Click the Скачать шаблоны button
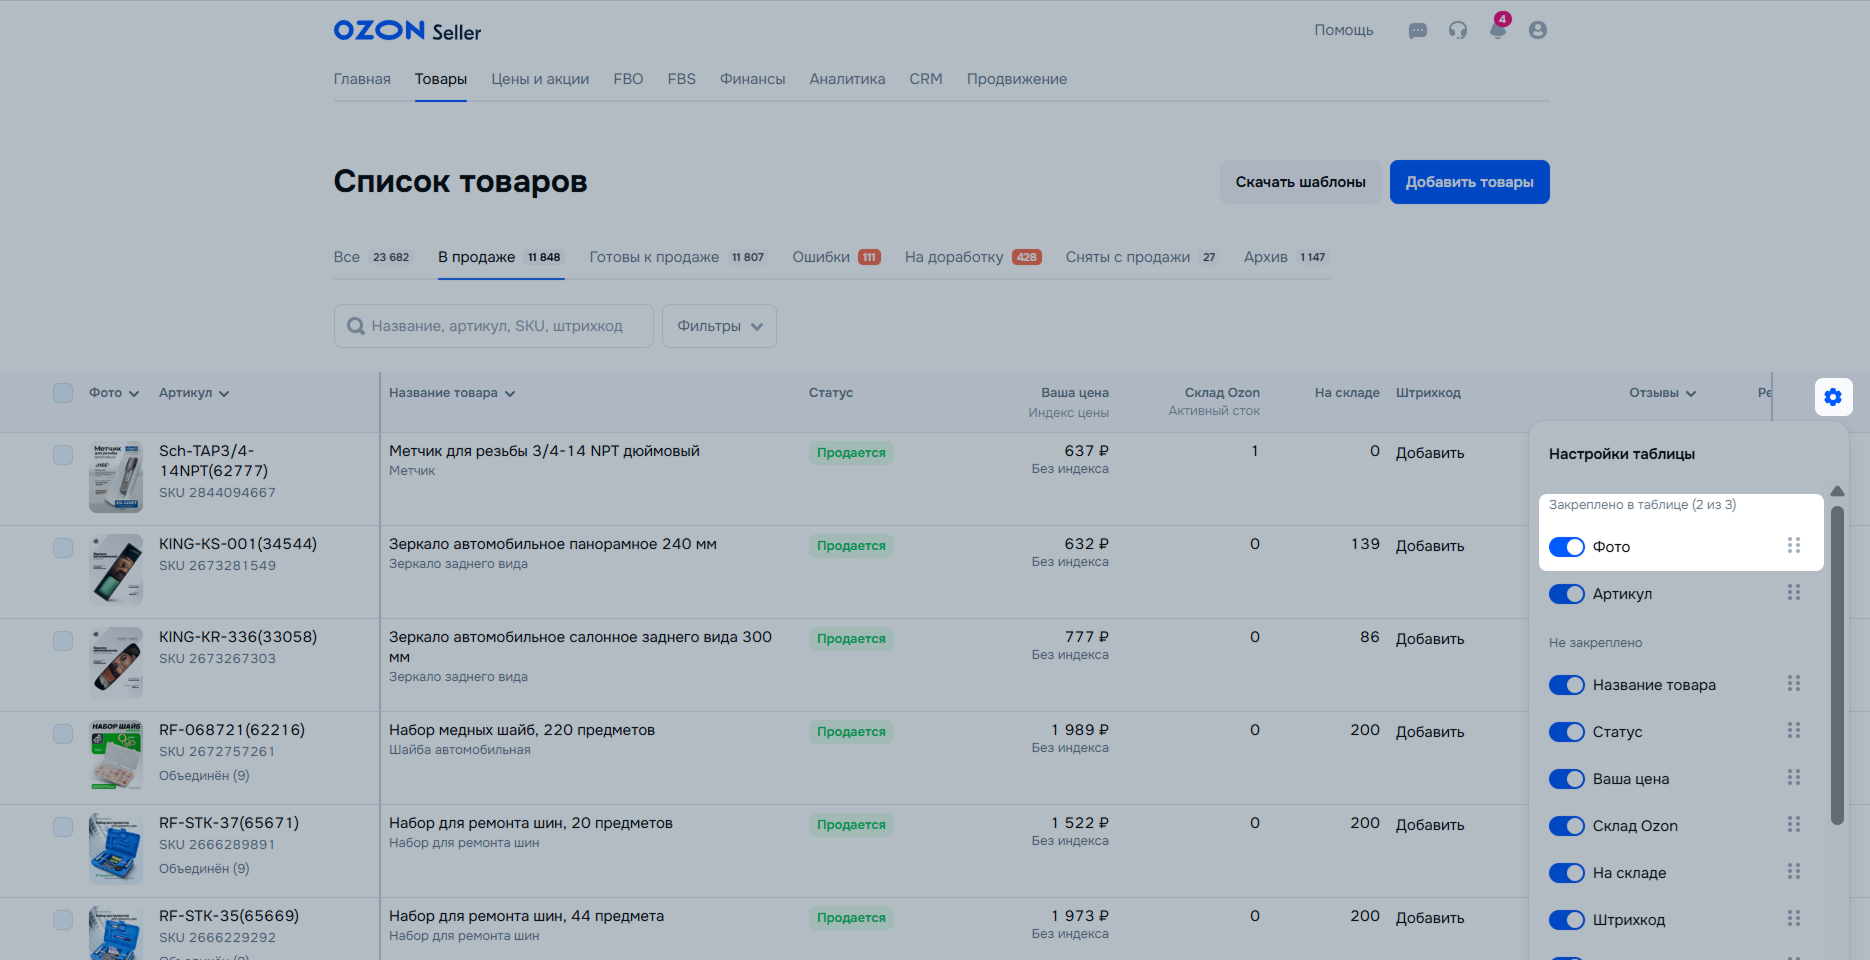1870x960 pixels. pyautogui.click(x=1300, y=182)
